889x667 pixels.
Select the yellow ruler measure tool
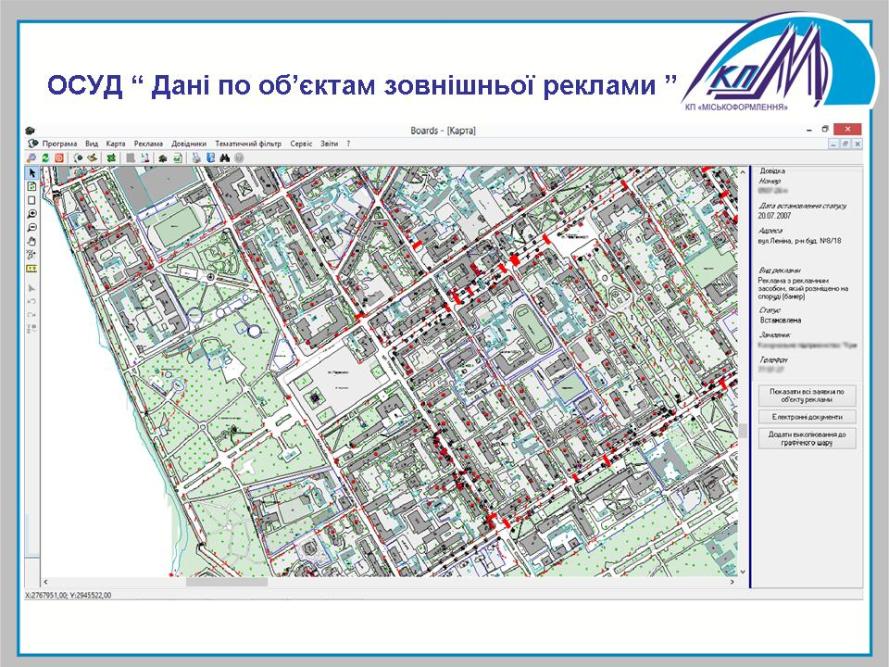coord(32,268)
